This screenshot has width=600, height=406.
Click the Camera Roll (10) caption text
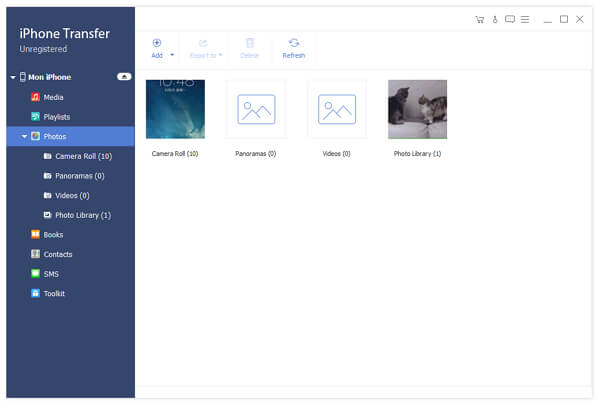tap(175, 153)
